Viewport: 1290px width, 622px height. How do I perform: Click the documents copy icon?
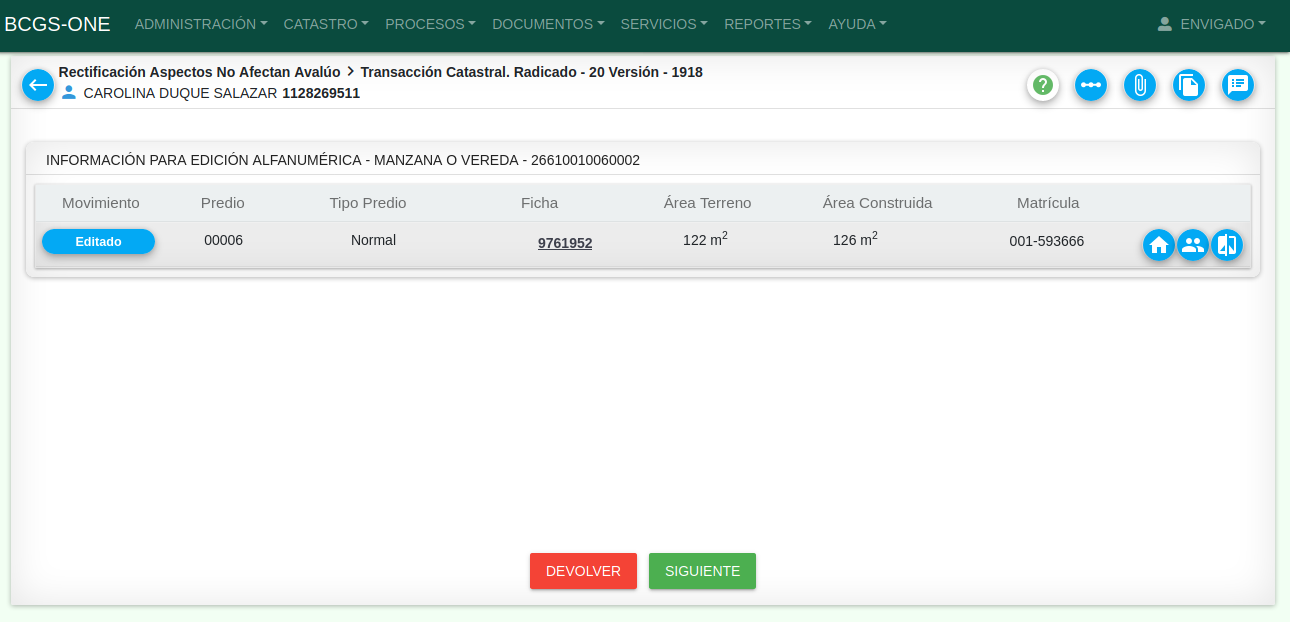(1188, 85)
